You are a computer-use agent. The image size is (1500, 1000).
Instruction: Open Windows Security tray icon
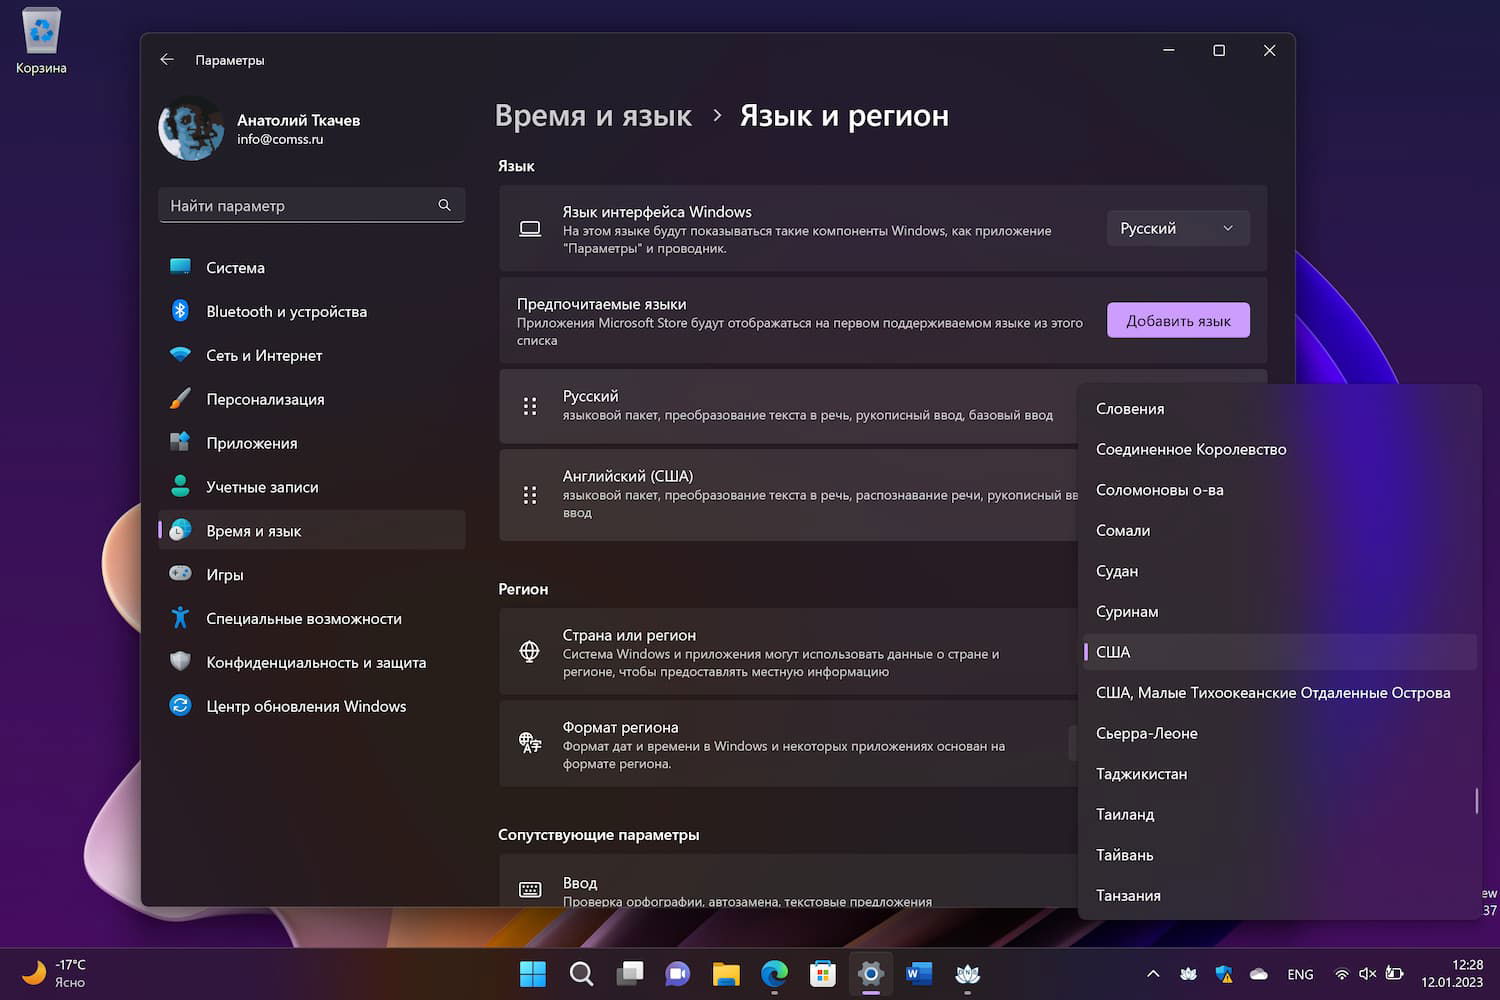[1224, 973]
